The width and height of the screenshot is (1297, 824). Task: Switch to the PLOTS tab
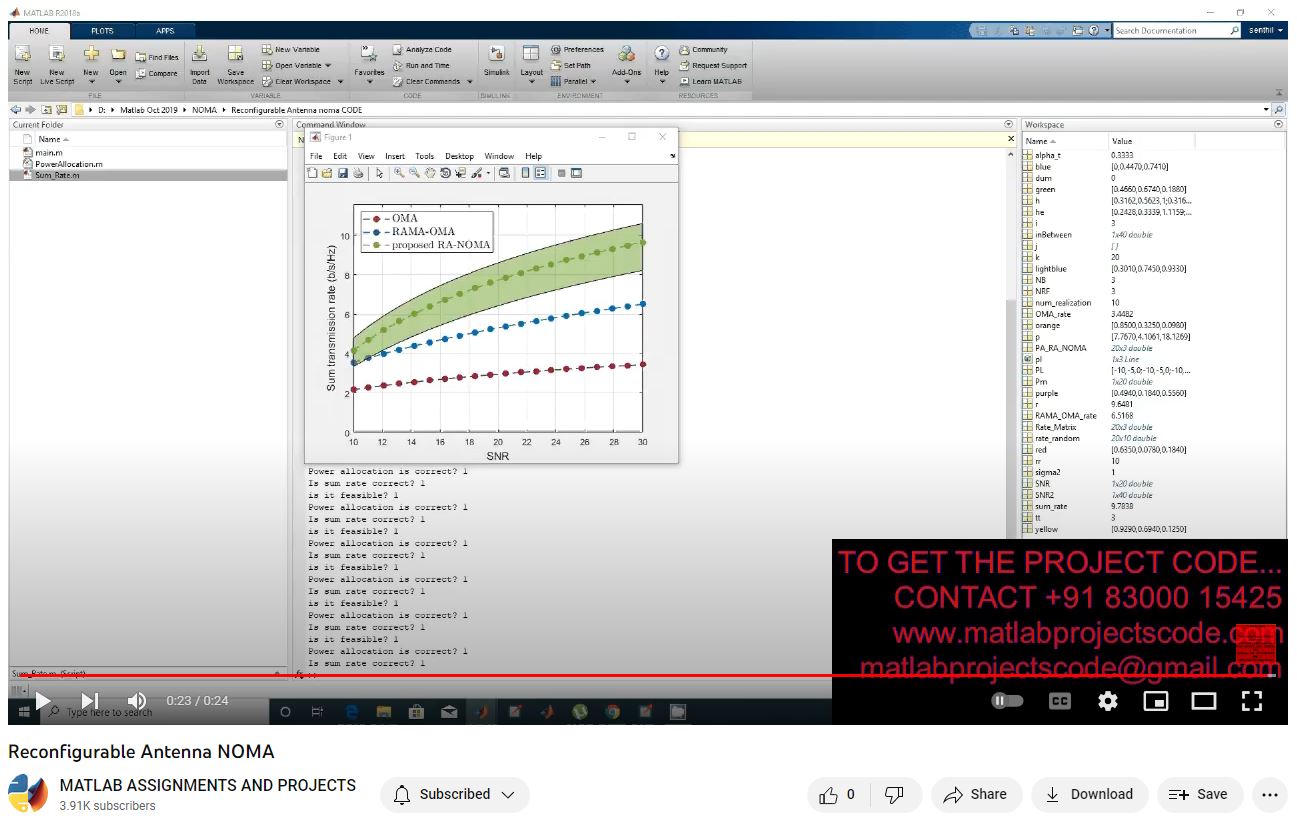[x=102, y=31]
